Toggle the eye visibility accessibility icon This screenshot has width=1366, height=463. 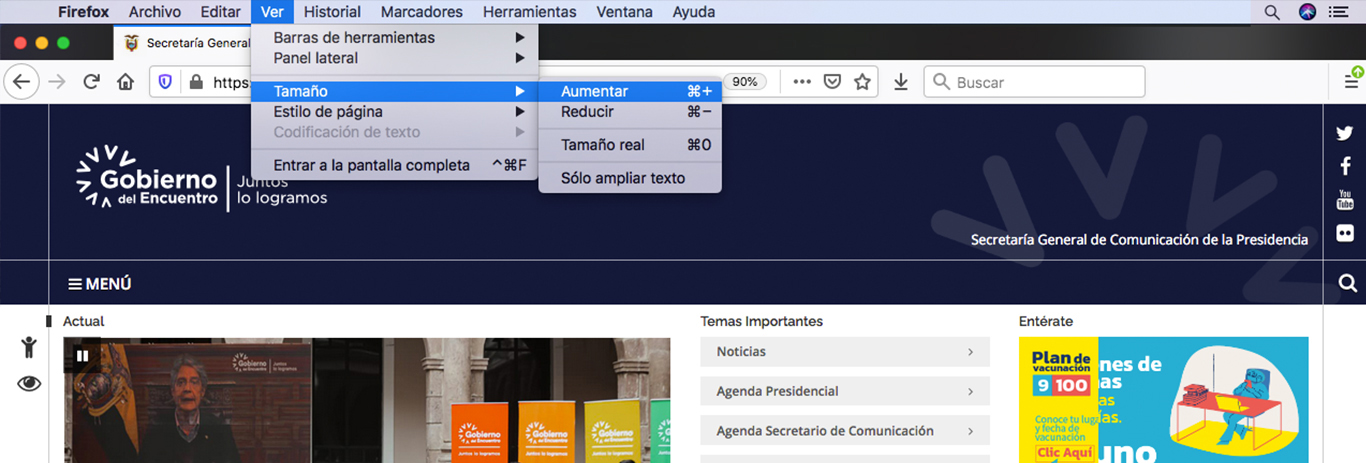point(29,383)
